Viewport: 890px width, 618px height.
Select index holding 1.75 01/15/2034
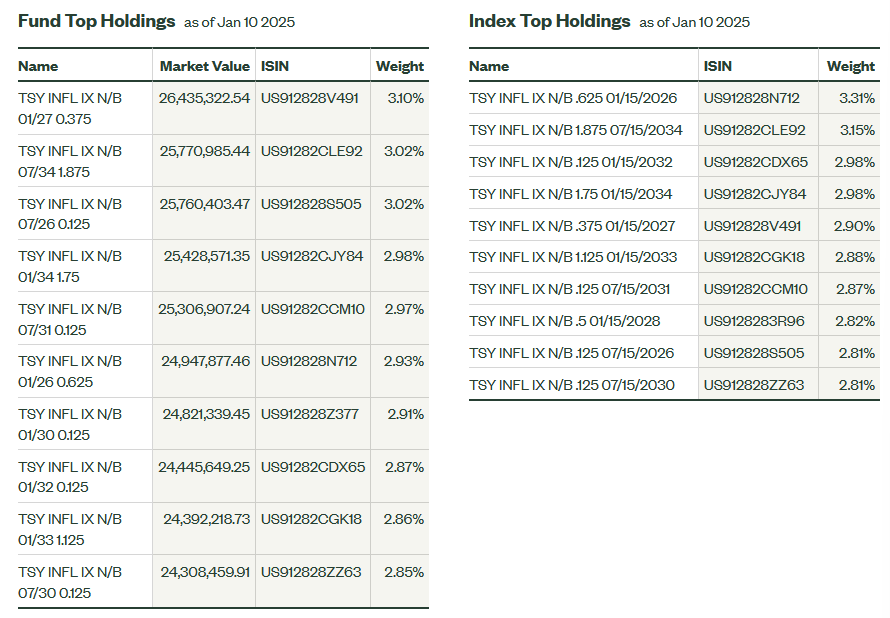pyautogui.click(x=570, y=194)
